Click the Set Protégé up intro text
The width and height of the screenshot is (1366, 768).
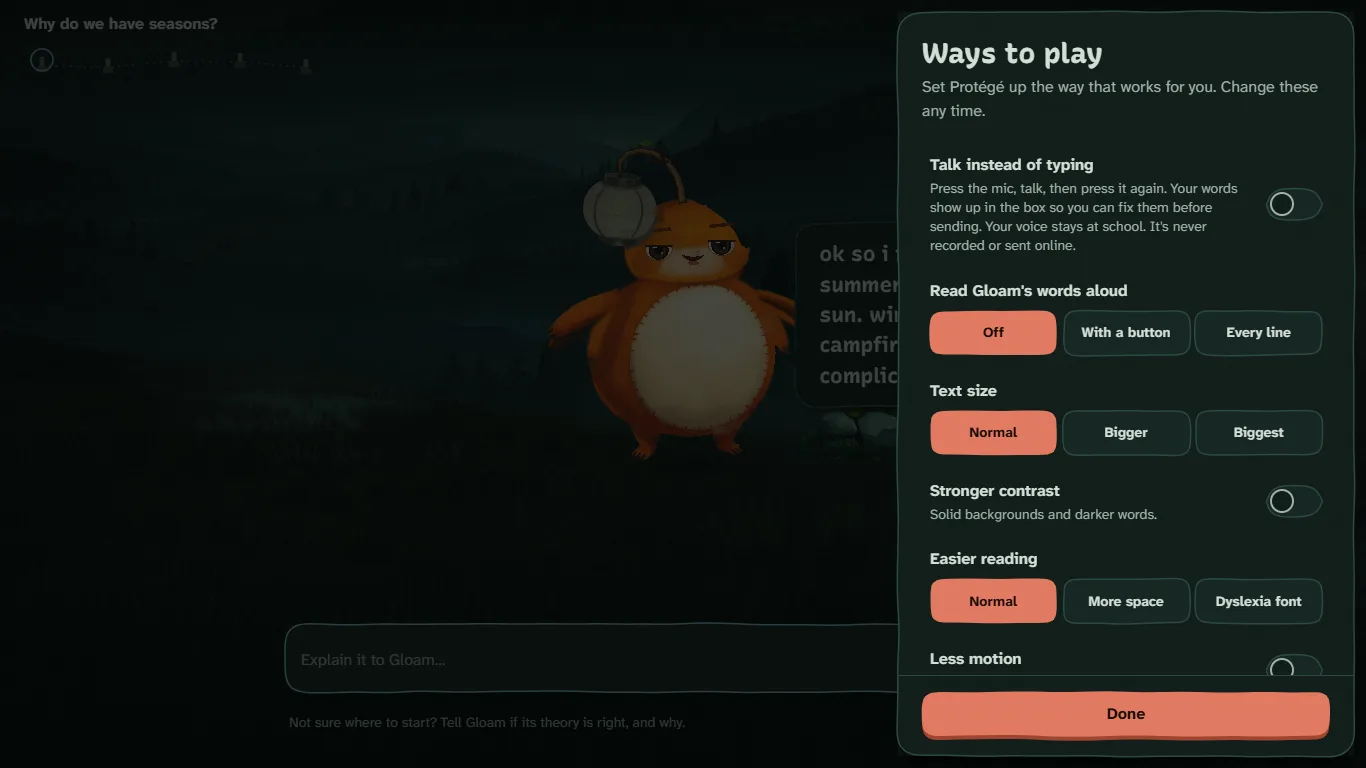tap(1120, 99)
